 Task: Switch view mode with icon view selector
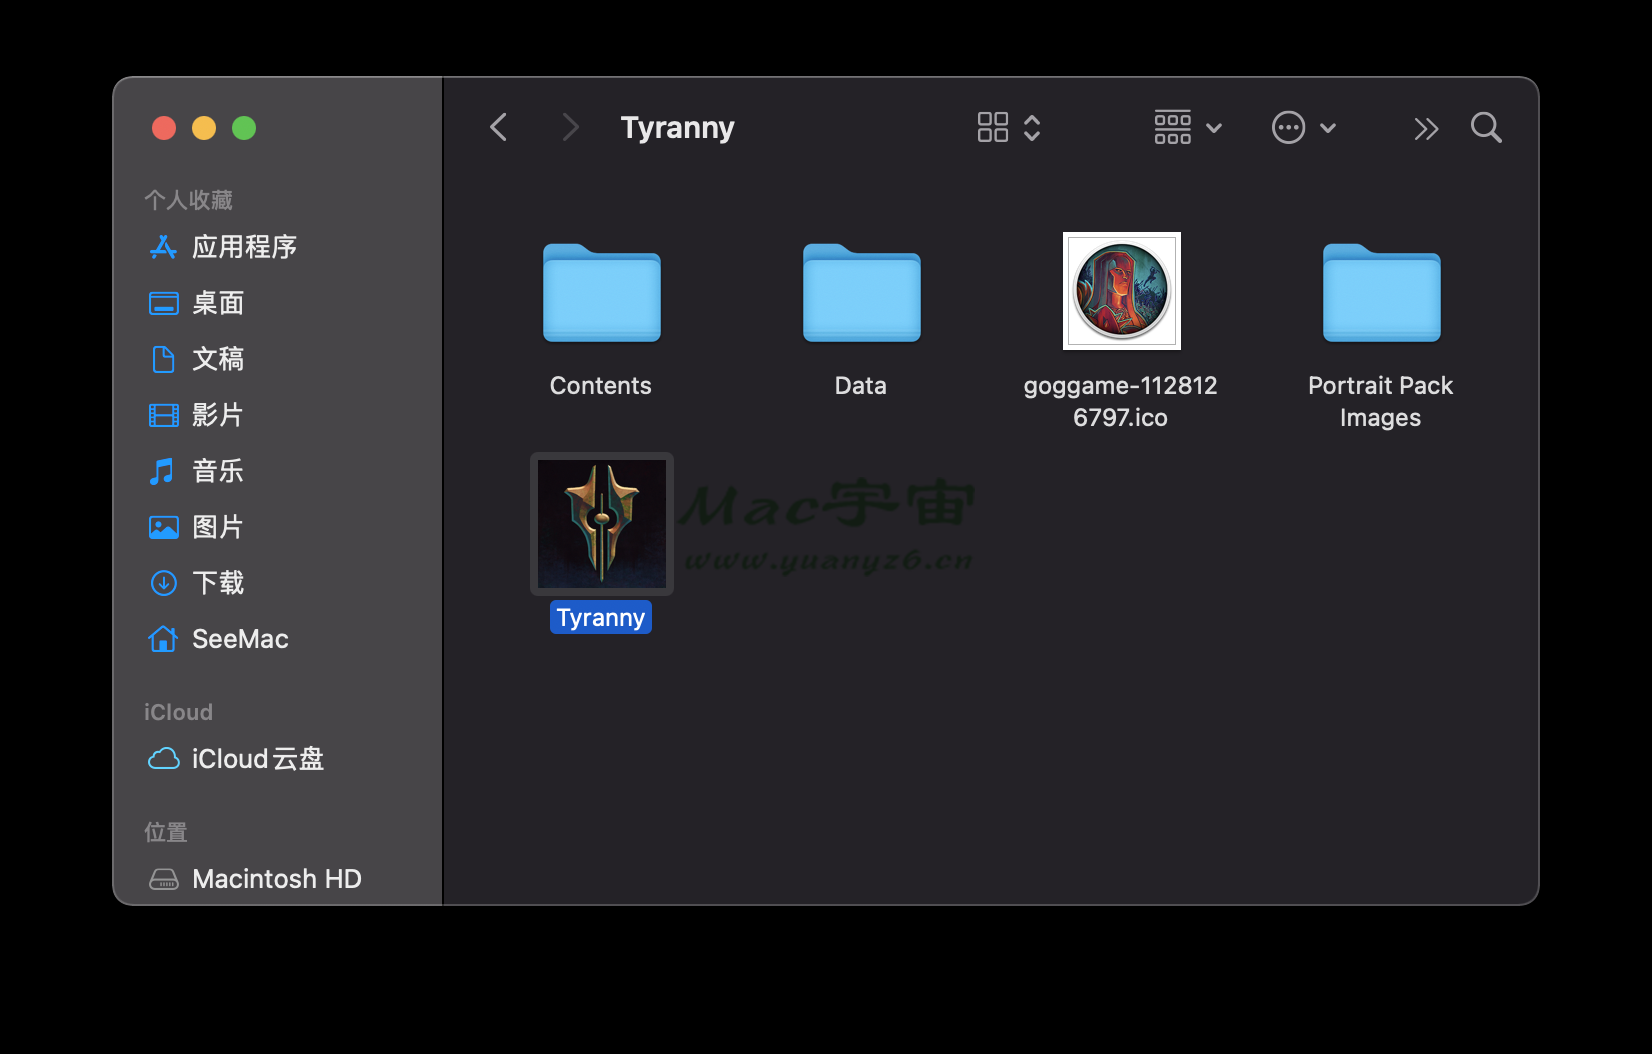(1008, 128)
